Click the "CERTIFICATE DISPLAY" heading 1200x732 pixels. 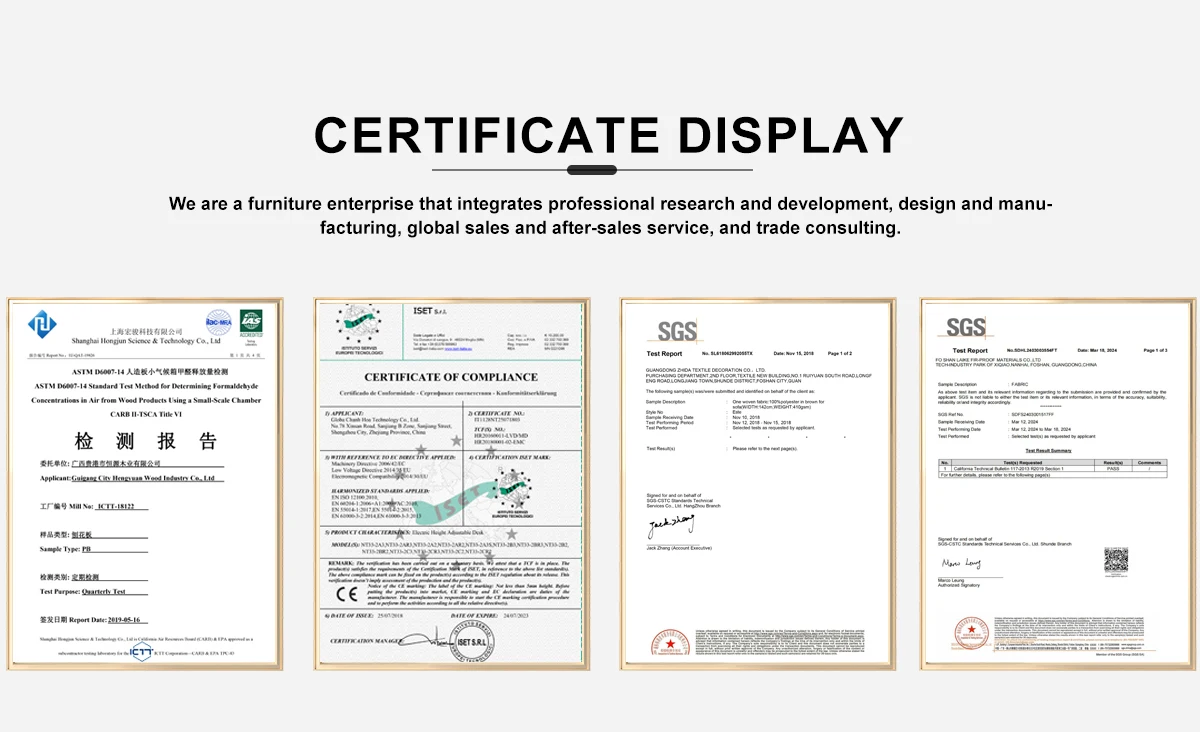pos(609,135)
